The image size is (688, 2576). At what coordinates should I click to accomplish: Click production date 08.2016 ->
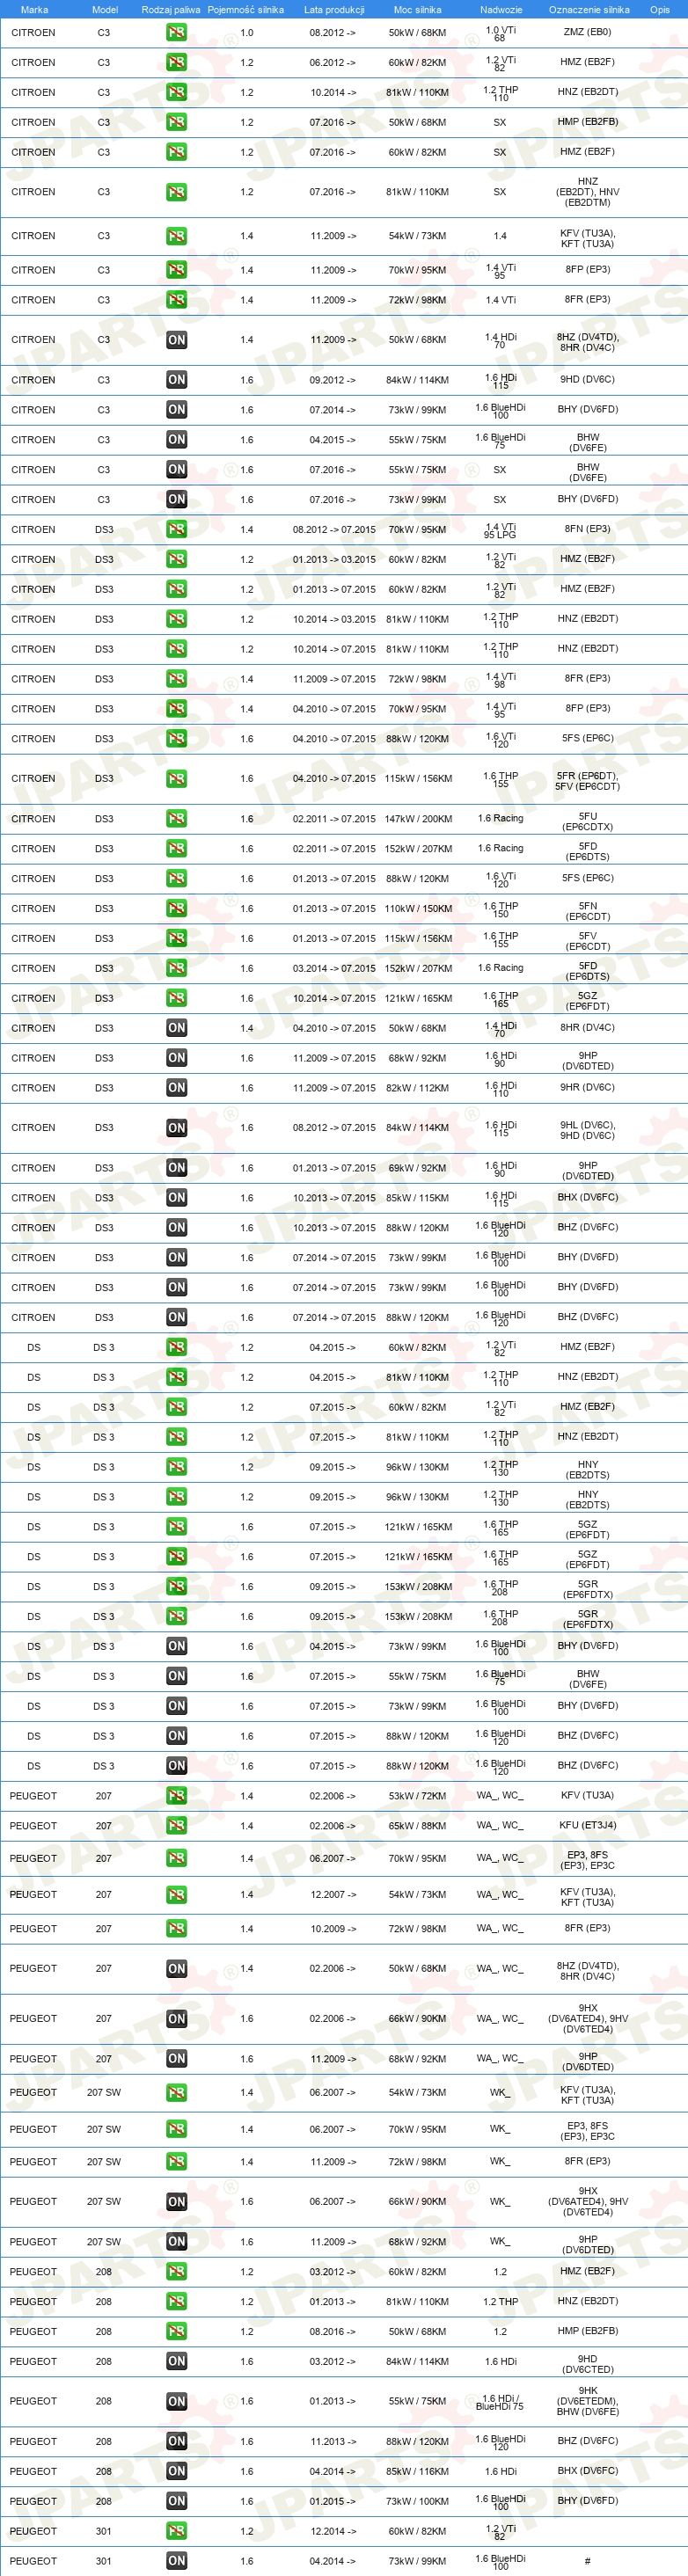tap(332, 2331)
